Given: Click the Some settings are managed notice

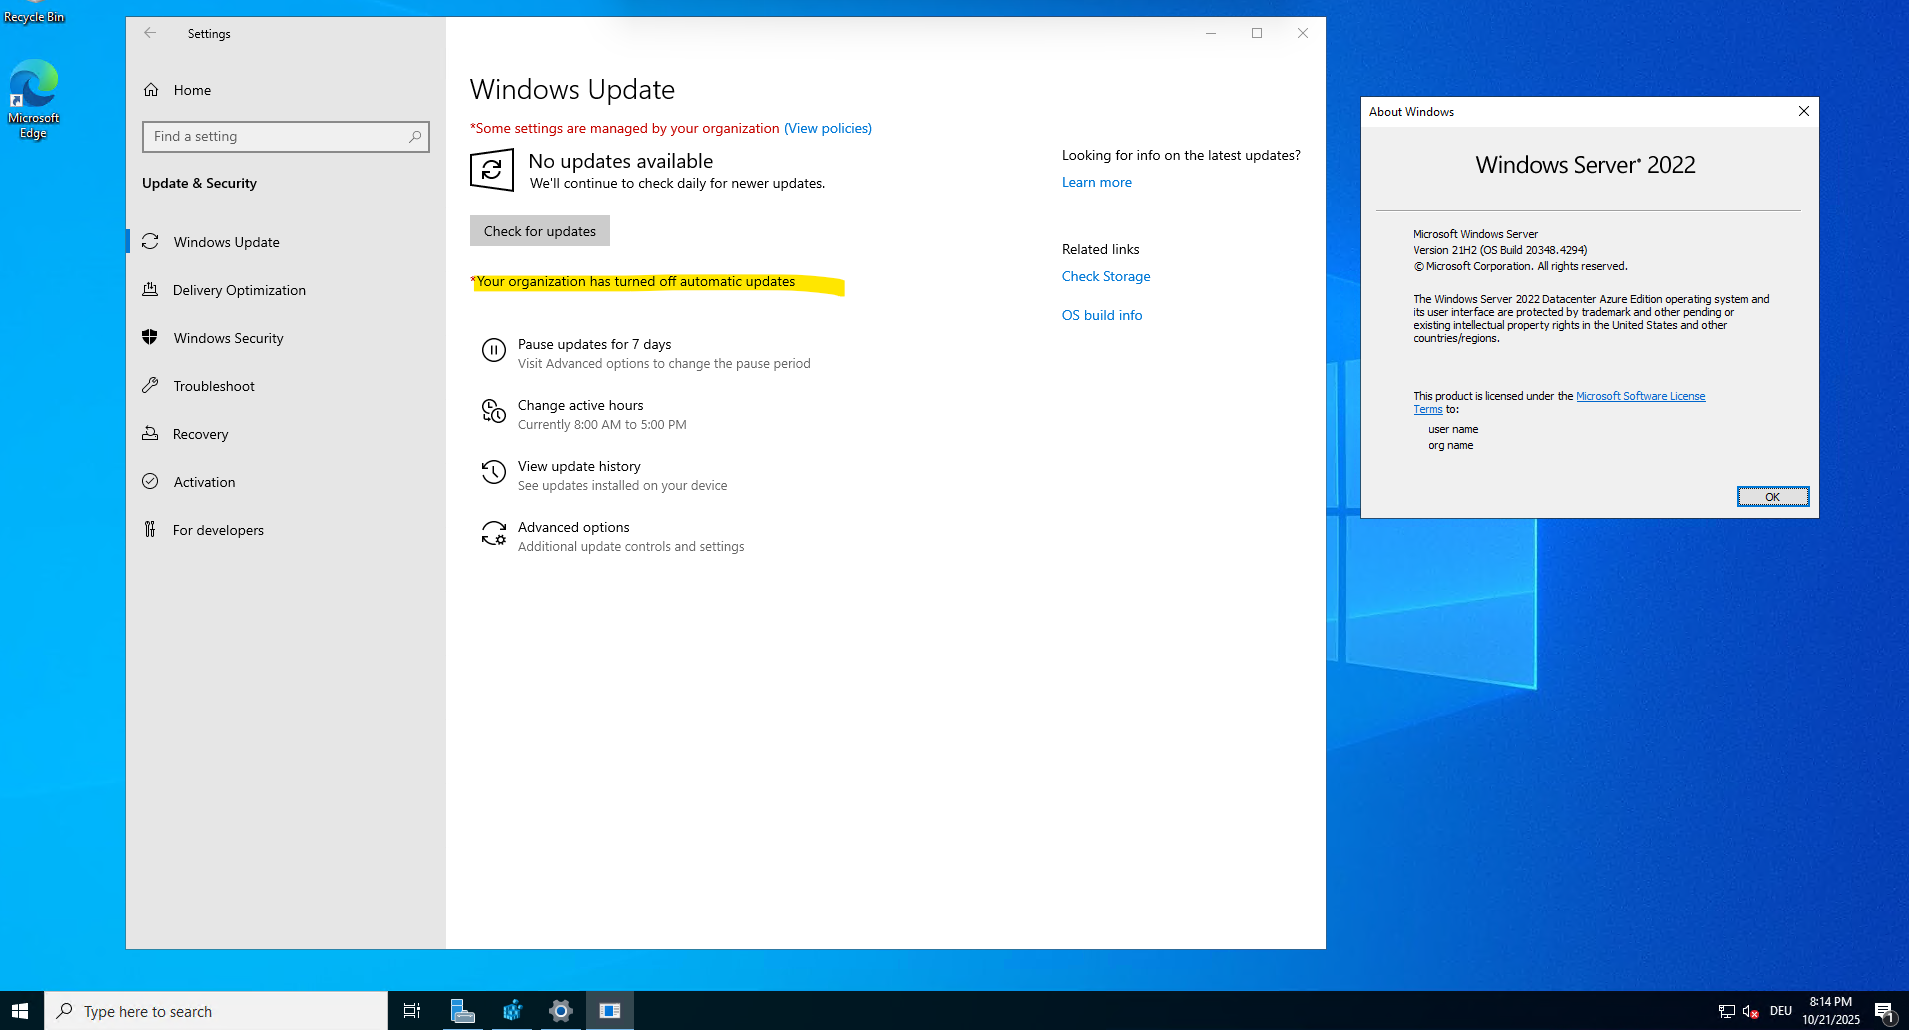Looking at the screenshot, I should coord(625,128).
